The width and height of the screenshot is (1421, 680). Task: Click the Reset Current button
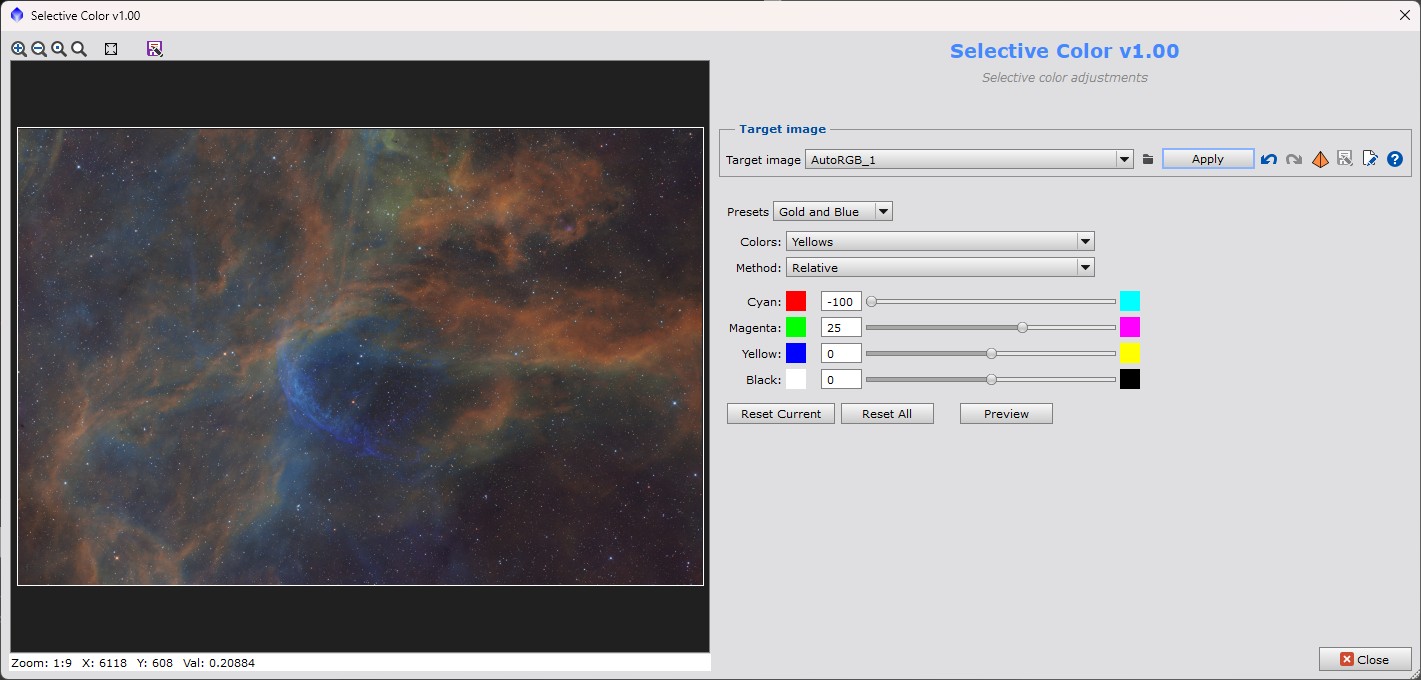[x=780, y=414]
